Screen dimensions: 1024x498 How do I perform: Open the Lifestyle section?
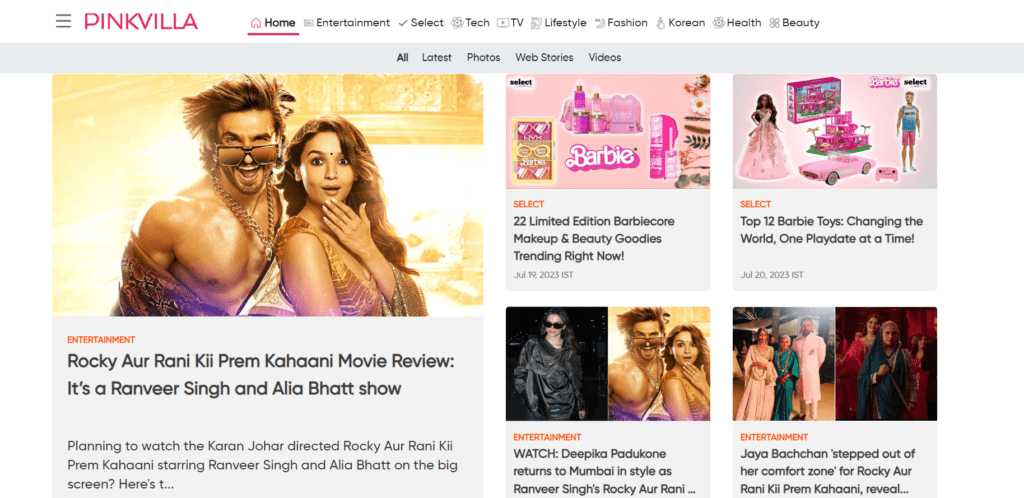pyautogui.click(x=565, y=23)
